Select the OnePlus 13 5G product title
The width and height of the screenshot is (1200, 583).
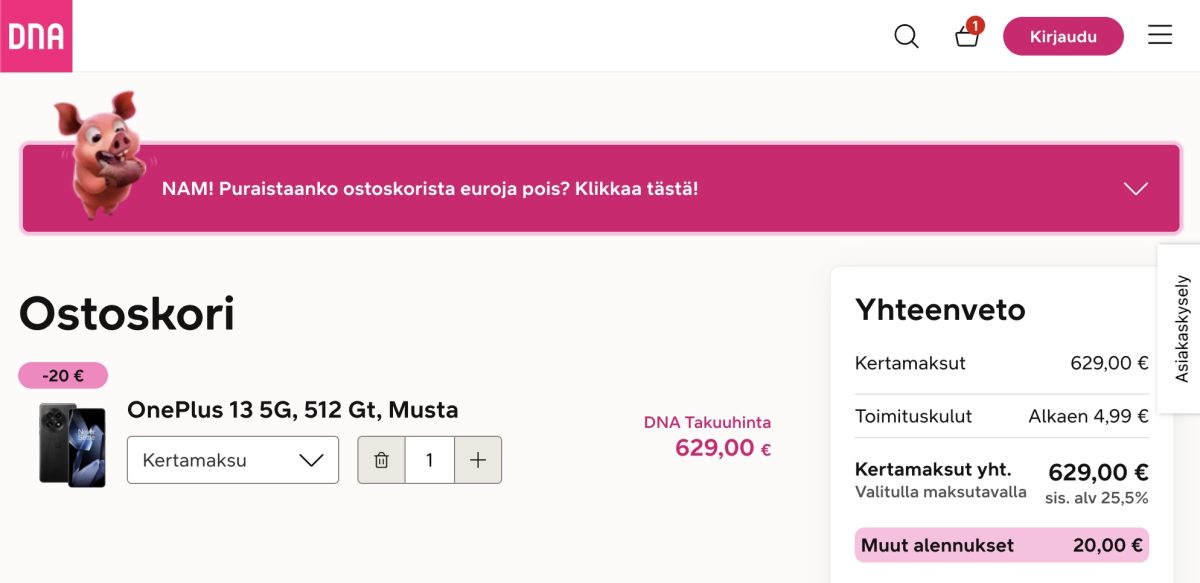(x=292, y=409)
